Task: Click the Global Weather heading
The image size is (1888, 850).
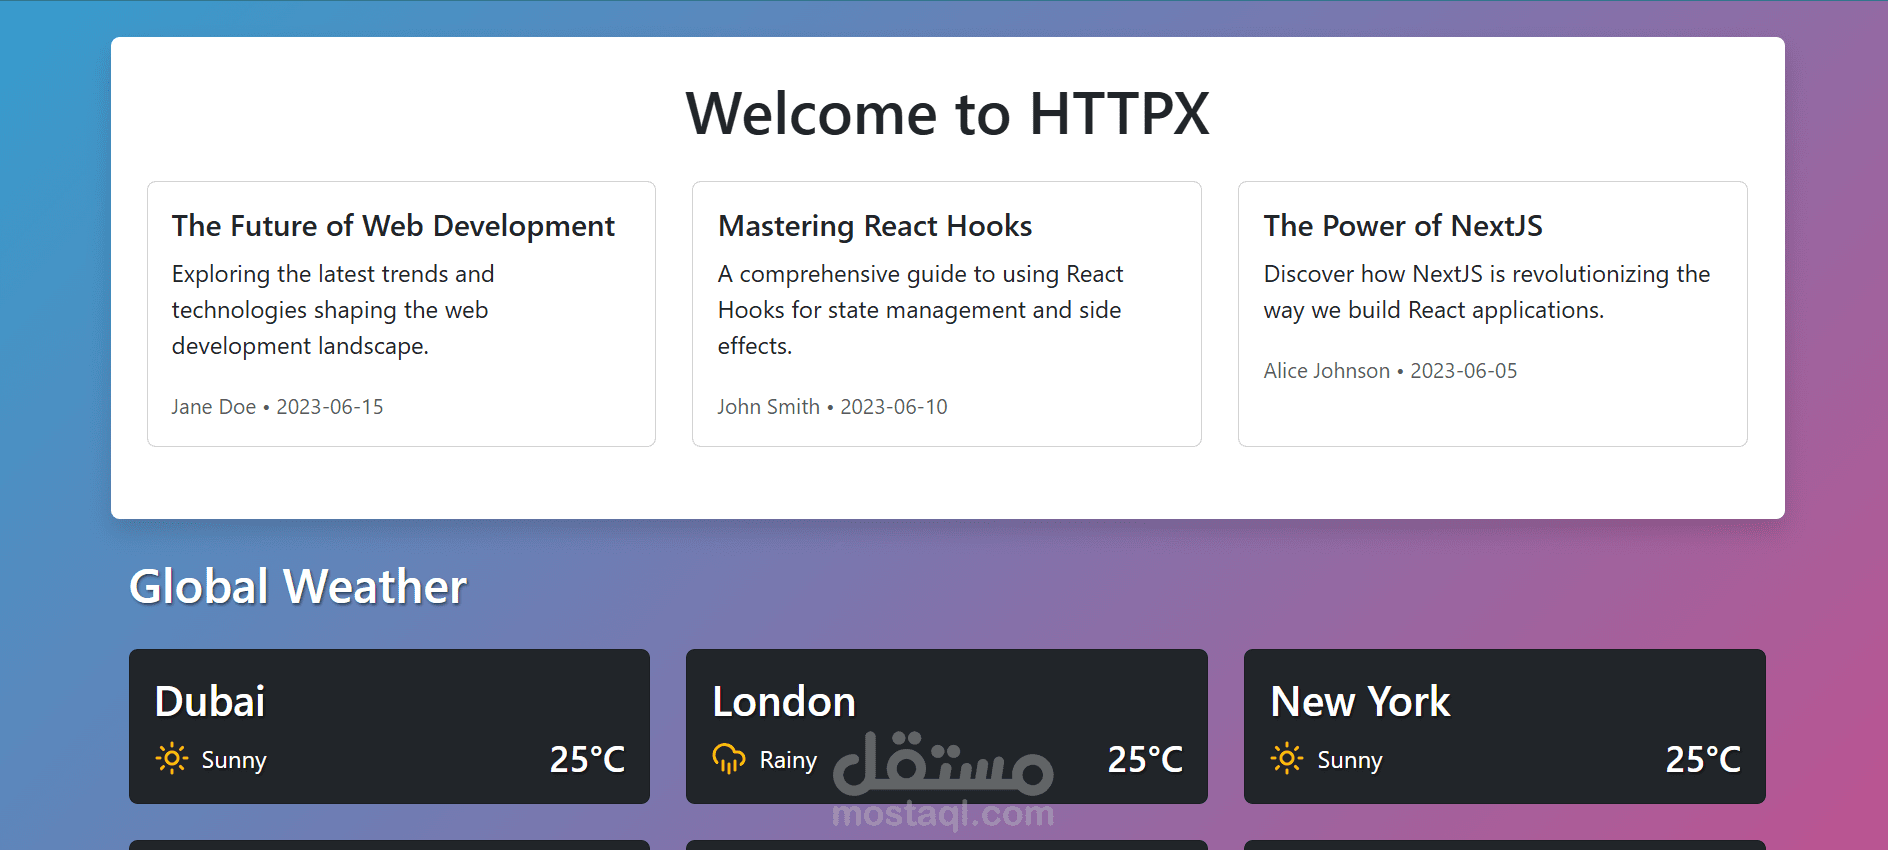Action: (x=298, y=586)
